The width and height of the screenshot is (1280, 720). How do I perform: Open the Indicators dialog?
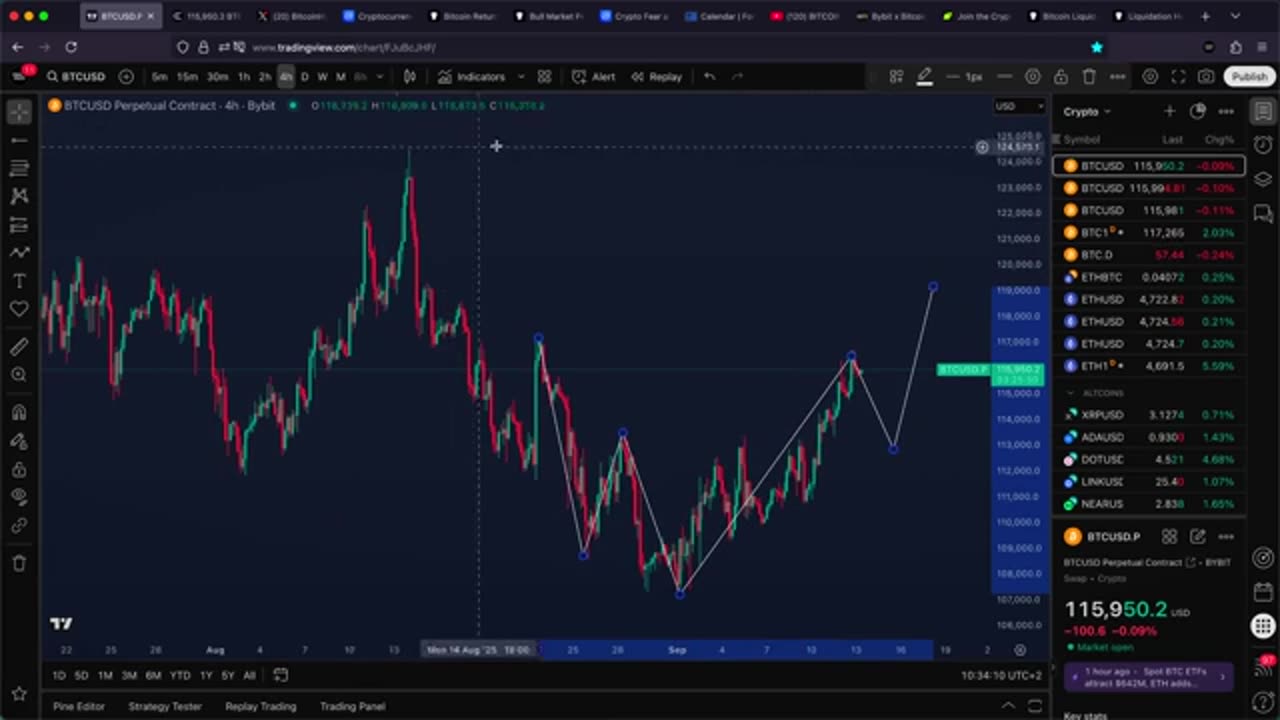pyautogui.click(x=472, y=77)
